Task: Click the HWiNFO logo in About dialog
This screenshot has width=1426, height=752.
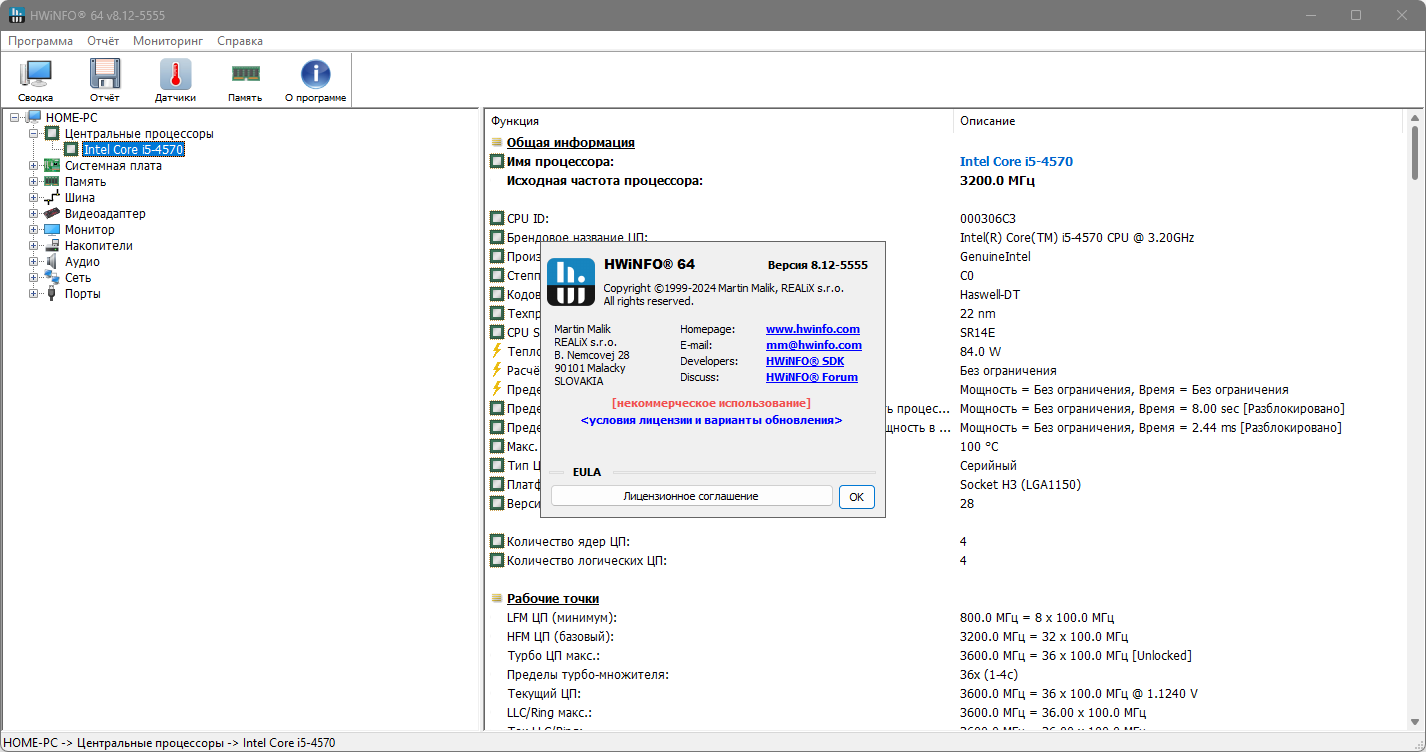Action: (571, 282)
